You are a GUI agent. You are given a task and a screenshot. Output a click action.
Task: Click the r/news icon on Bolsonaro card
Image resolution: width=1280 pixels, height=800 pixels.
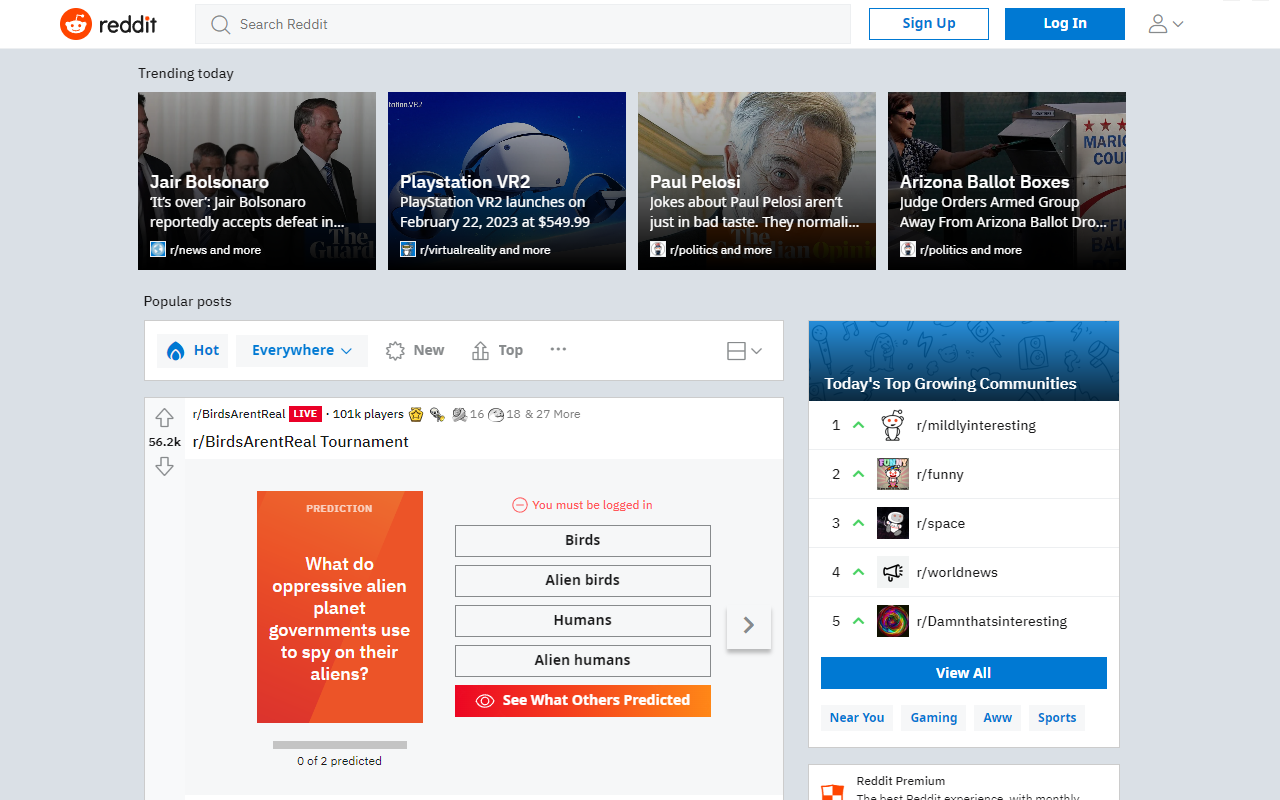tap(158, 249)
